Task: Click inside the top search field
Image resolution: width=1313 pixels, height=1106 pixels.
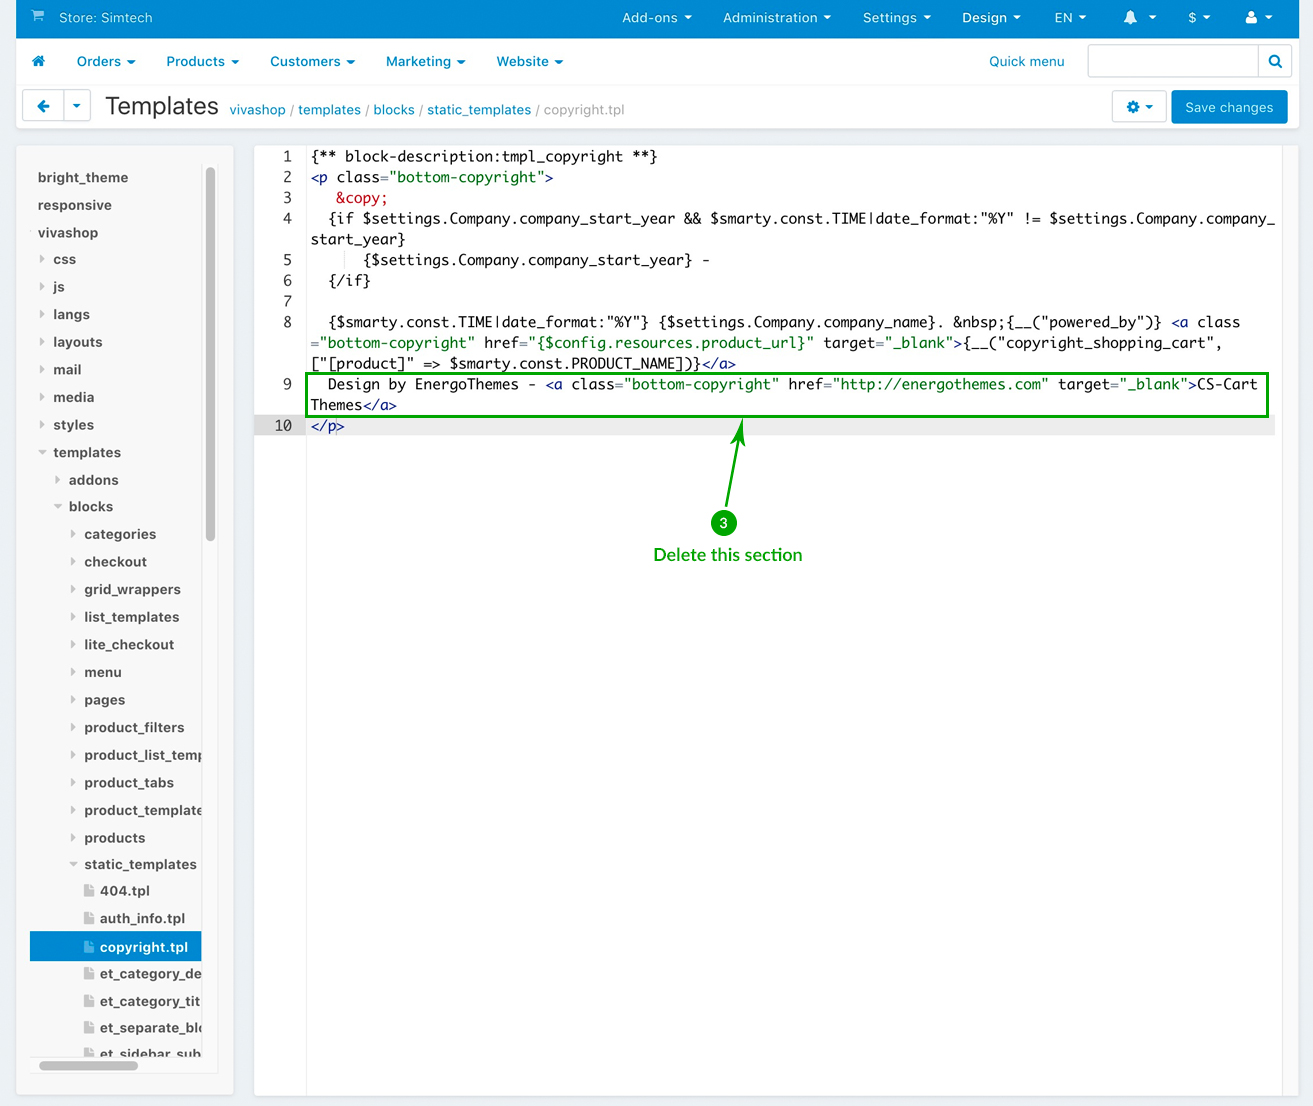Action: pyautogui.click(x=1172, y=62)
